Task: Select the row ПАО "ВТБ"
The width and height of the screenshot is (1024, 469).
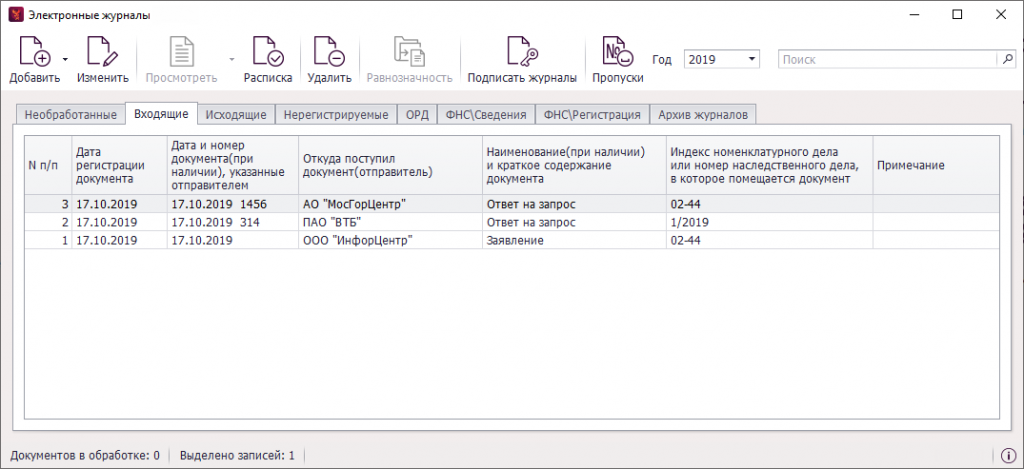Action: [512, 222]
